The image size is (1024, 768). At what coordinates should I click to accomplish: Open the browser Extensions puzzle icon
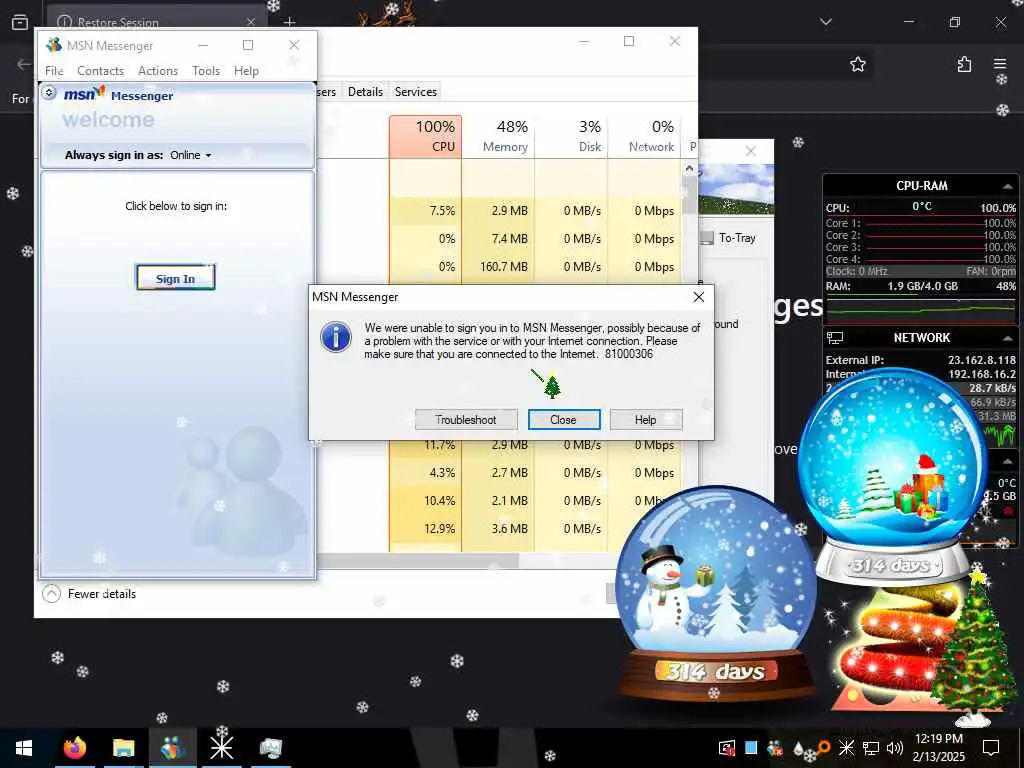click(964, 64)
